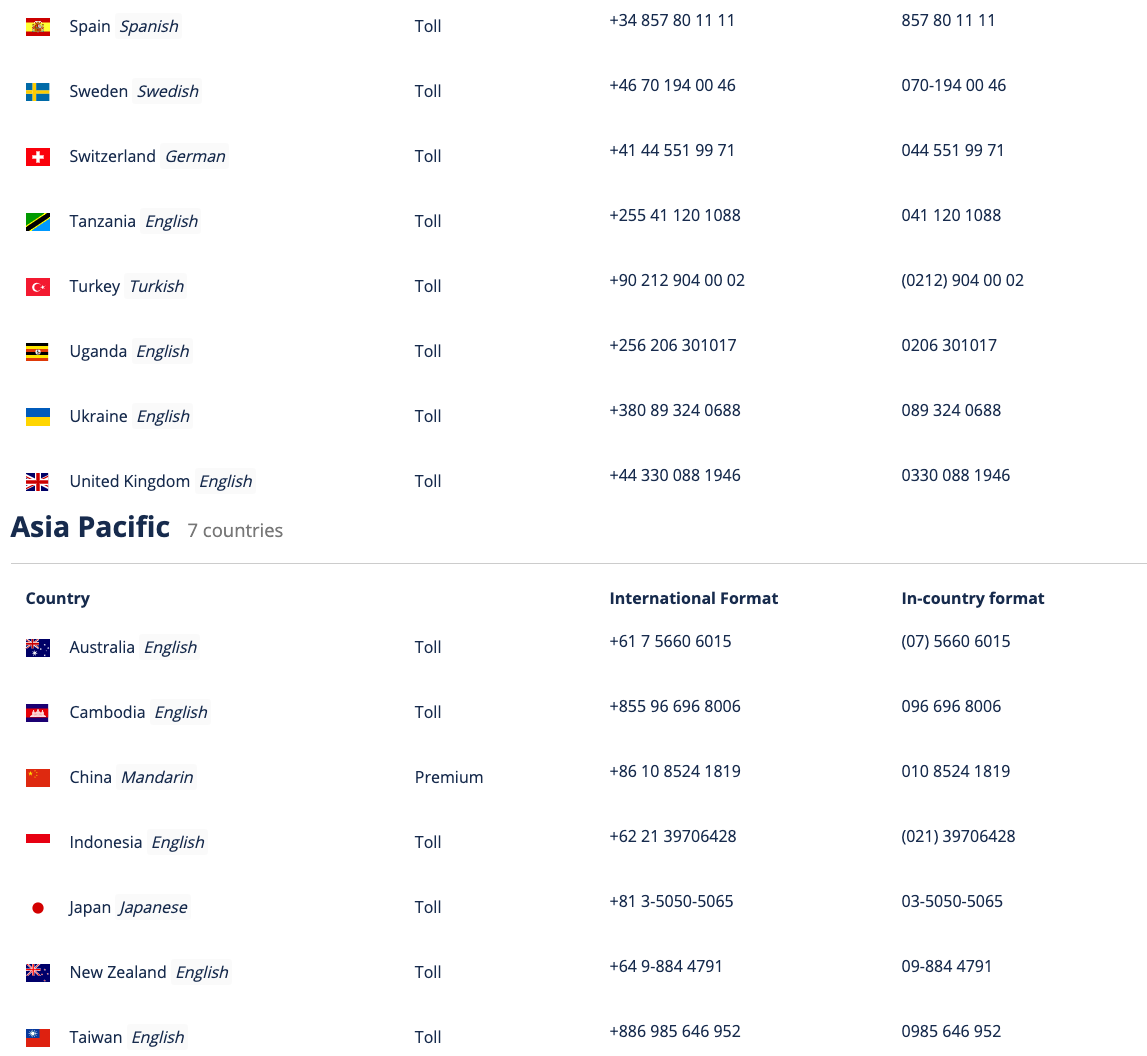The width and height of the screenshot is (1147, 1056).
Task: Click the Taiwan flag icon
Action: [37, 1038]
